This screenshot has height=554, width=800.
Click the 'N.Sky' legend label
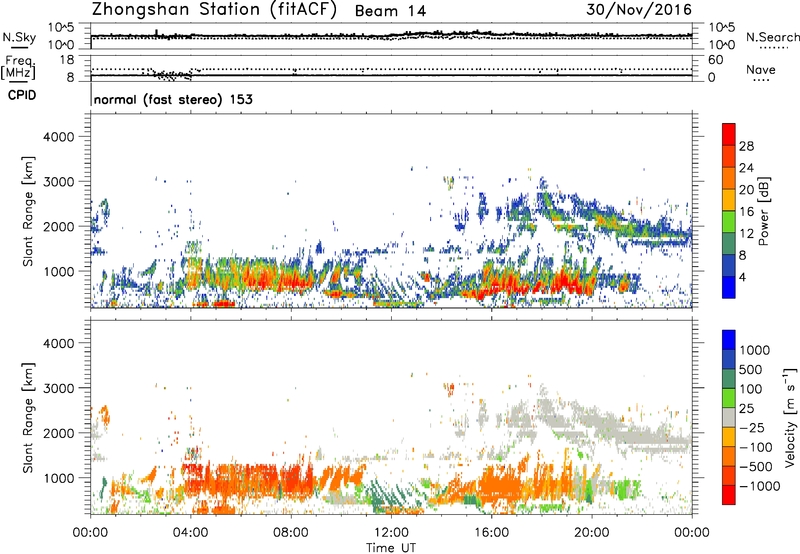pyautogui.click(x=19, y=37)
